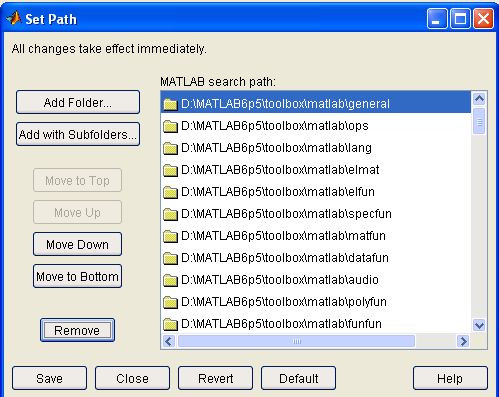Save the current search path
499x397 pixels.
(x=49, y=378)
